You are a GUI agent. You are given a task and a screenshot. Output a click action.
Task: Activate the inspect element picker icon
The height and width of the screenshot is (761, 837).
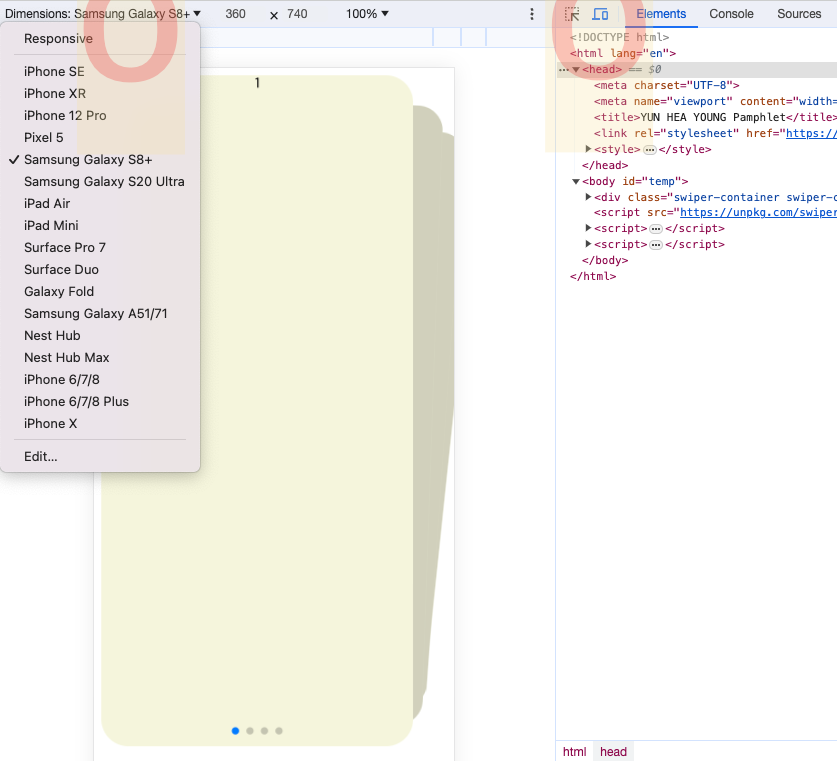click(x=572, y=14)
